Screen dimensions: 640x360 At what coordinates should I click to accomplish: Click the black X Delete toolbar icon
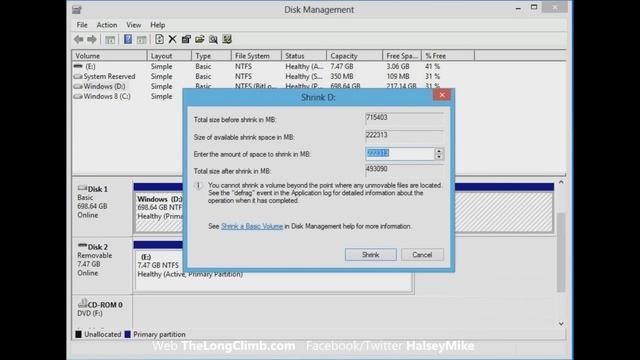[x=173, y=39]
